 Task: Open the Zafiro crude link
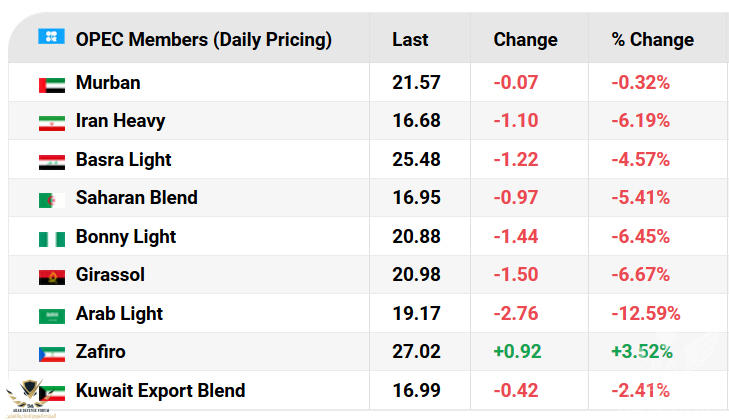tap(101, 352)
